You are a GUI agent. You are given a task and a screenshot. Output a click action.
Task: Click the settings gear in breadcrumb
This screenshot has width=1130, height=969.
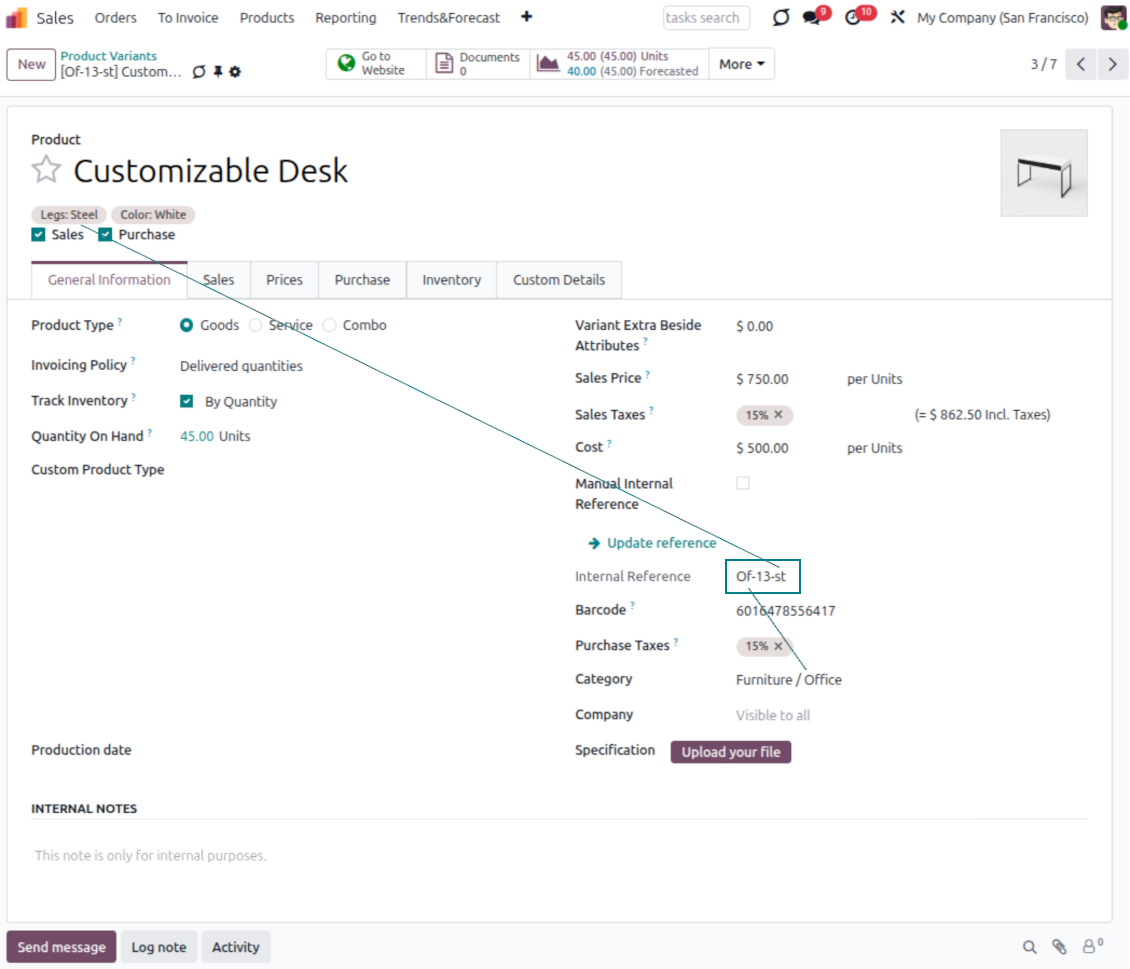[235, 72]
